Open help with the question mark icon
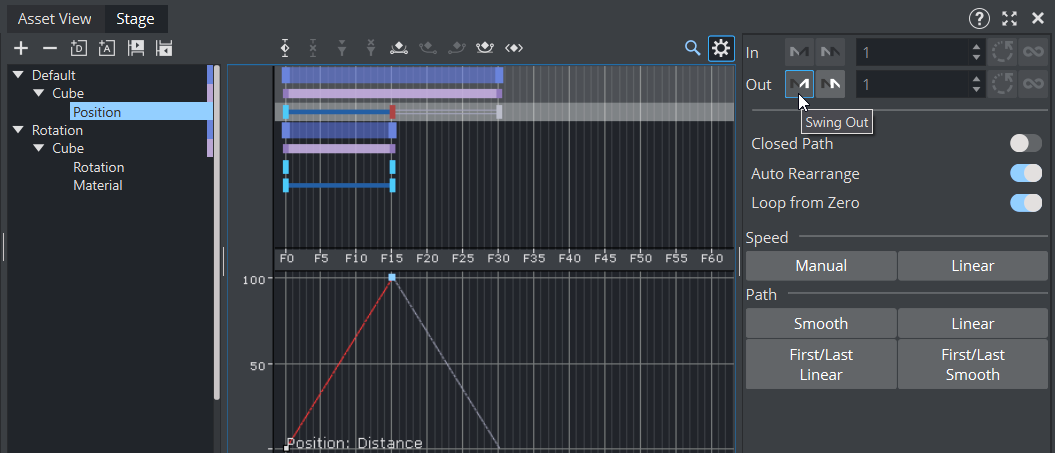 point(980,18)
